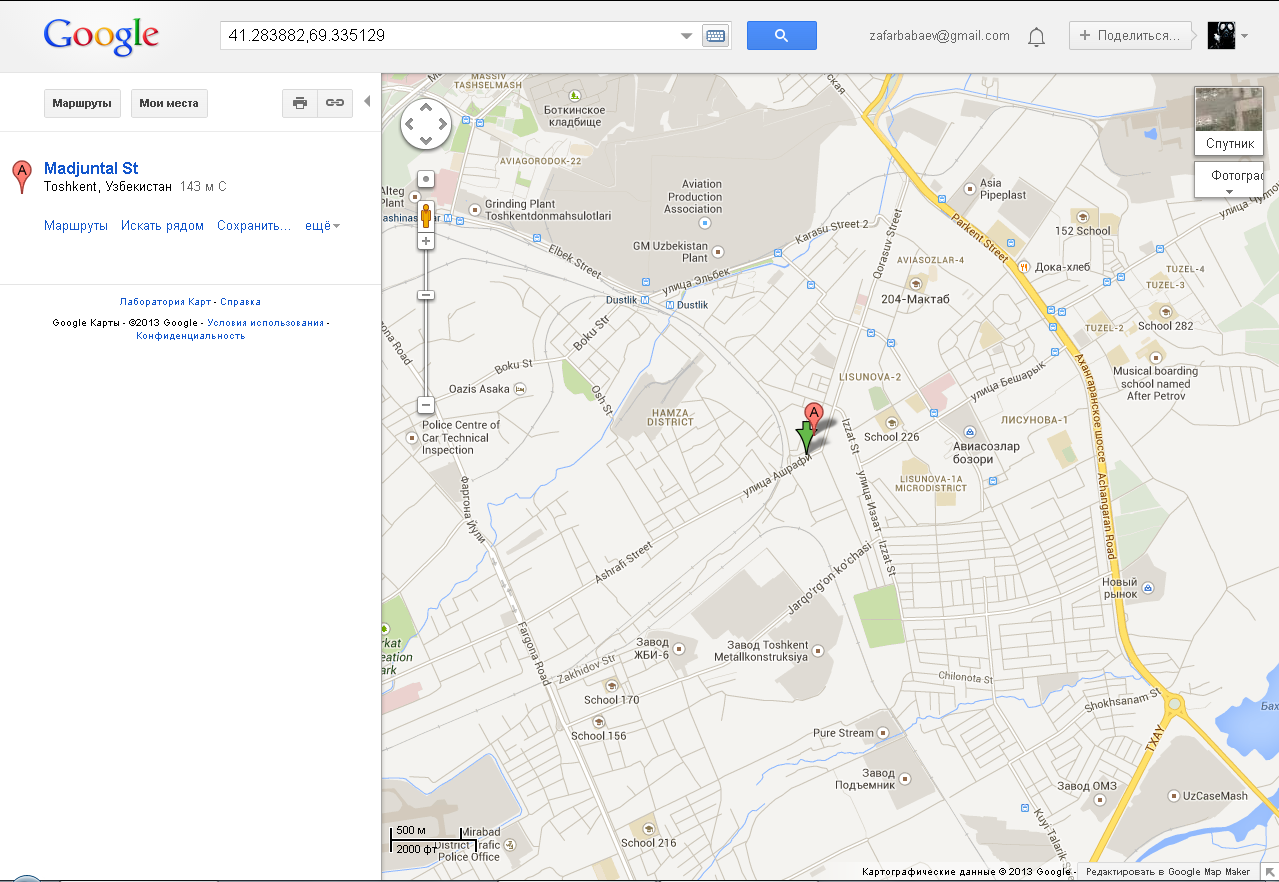The width and height of the screenshot is (1279, 882).
Task: Click the zoom slider track
Action: (x=426, y=350)
